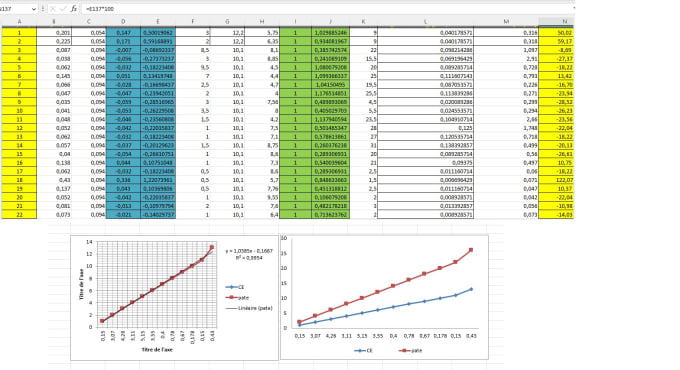Select pate legend entry in left chart
680x370 pixels.
tap(237, 298)
